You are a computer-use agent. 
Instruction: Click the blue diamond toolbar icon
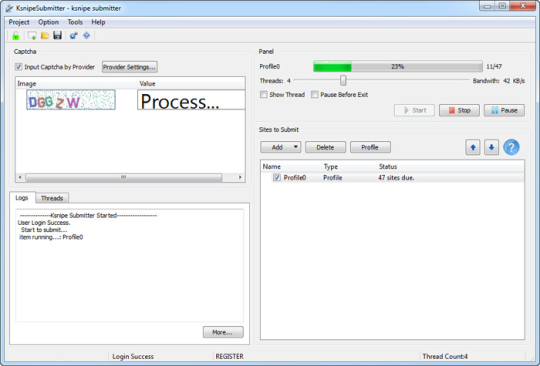(86, 35)
